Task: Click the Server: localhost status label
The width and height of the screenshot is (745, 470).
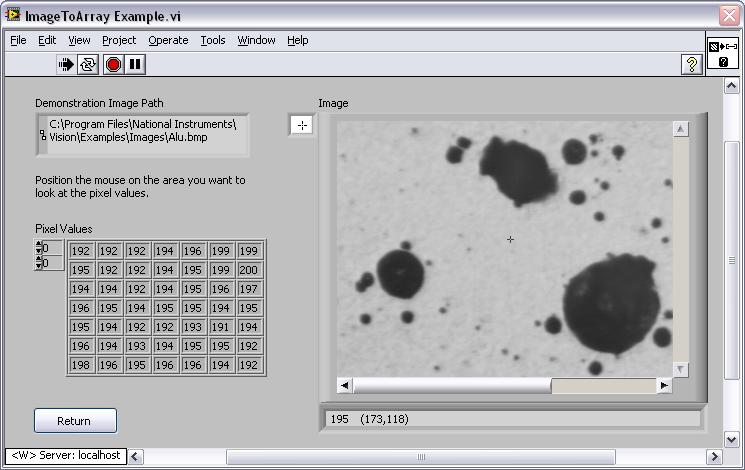Action: tap(65, 456)
